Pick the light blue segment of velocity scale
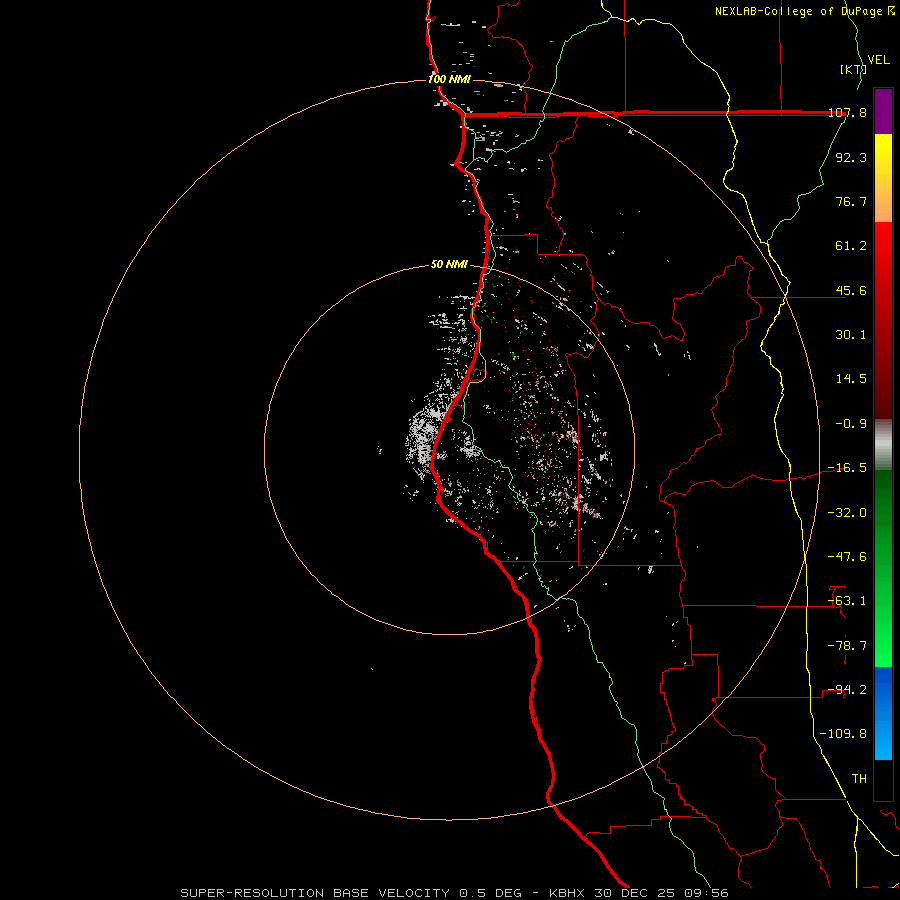Image resolution: width=900 pixels, height=900 pixels. point(883,738)
